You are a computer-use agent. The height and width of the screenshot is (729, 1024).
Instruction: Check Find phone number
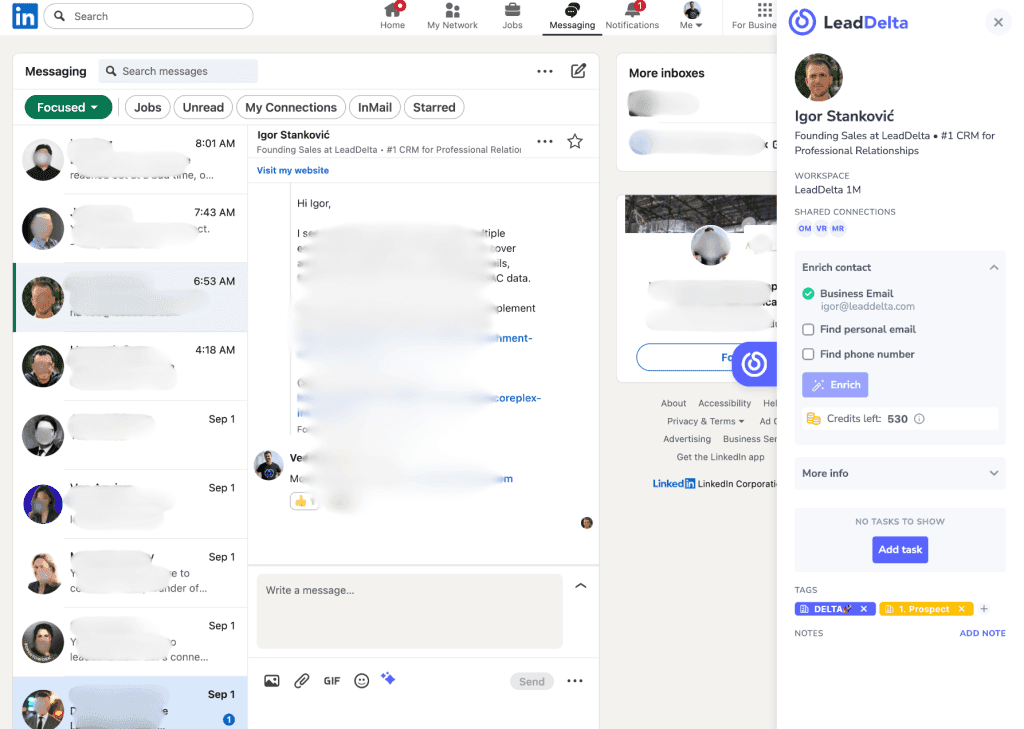click(808, 354)
